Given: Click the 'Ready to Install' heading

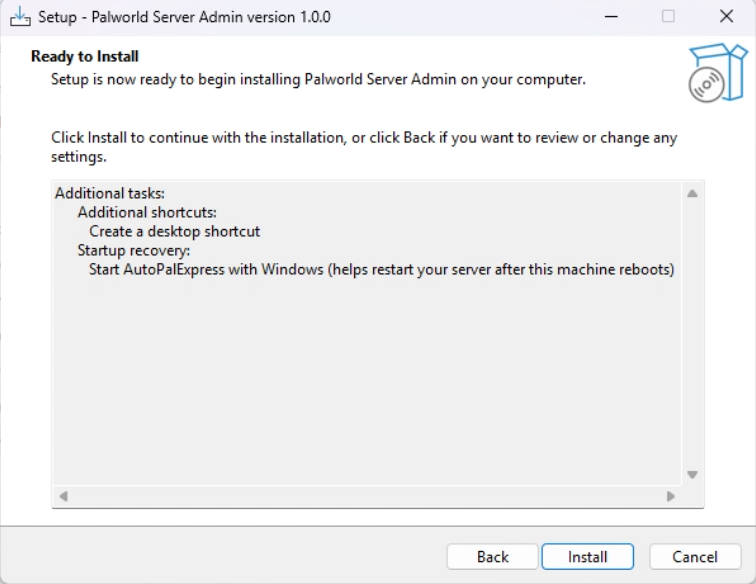Looking at the screenshot, I should pyautogui.click(x=85, y=56).
